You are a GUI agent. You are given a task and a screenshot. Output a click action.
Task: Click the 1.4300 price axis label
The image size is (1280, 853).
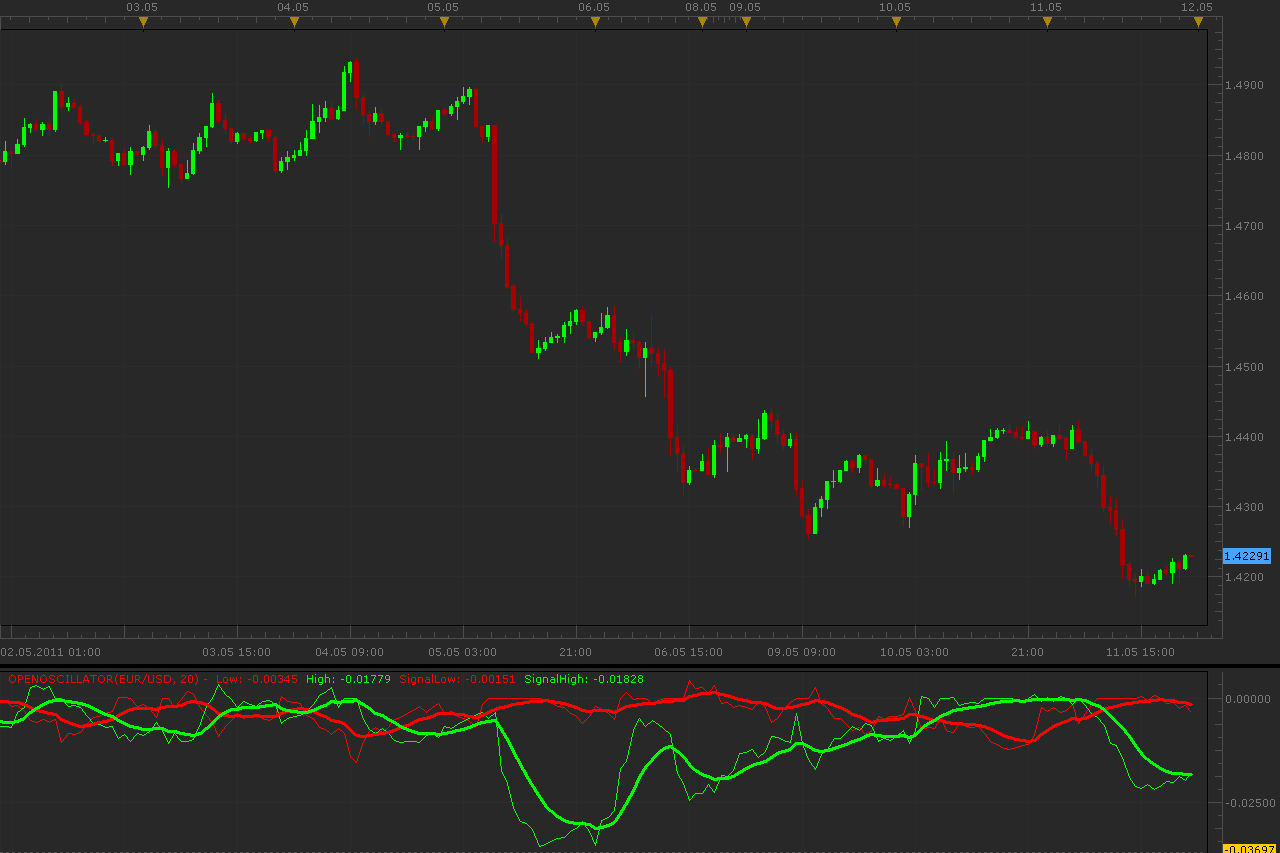coord(1244,507)
